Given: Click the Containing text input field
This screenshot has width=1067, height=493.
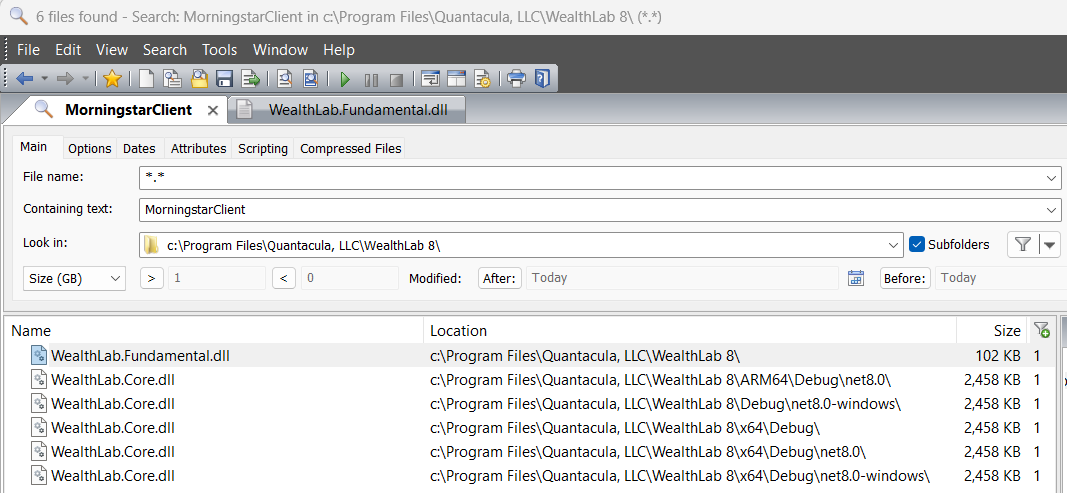Looking at the screenshot, I should pos(590,210).
